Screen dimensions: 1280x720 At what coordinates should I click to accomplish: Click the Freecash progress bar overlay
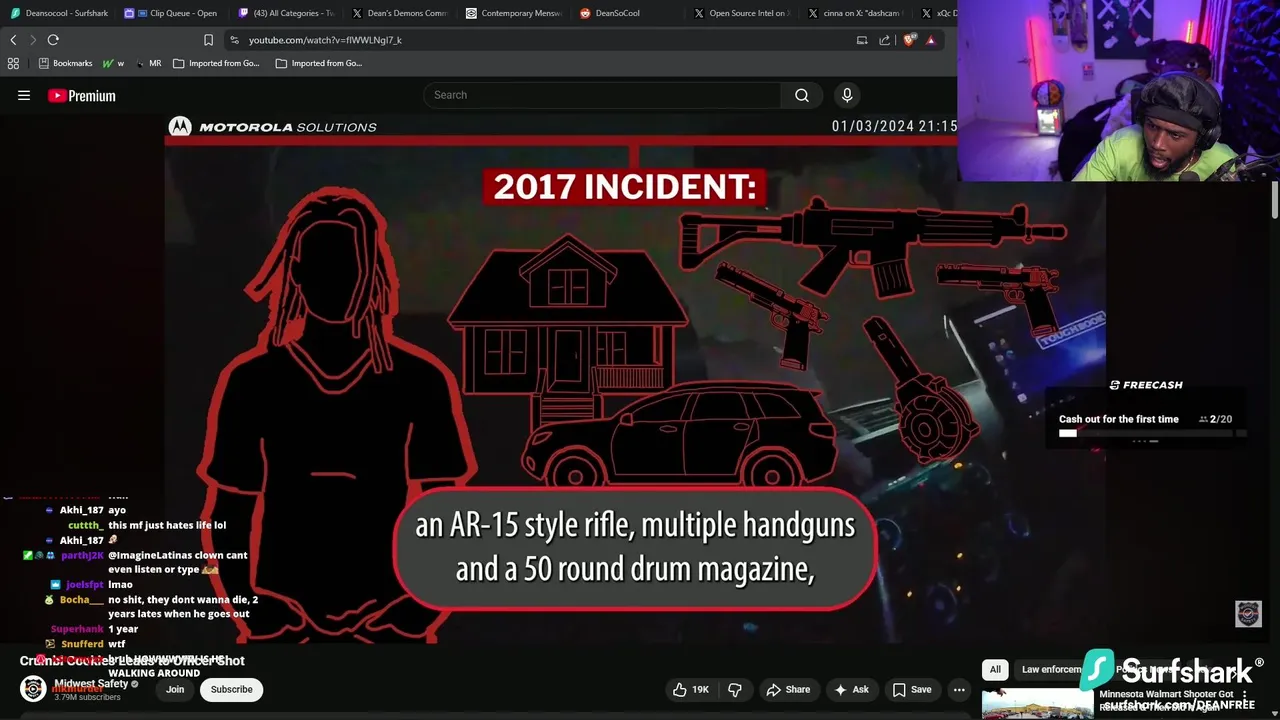click(x=1147, y=434)
